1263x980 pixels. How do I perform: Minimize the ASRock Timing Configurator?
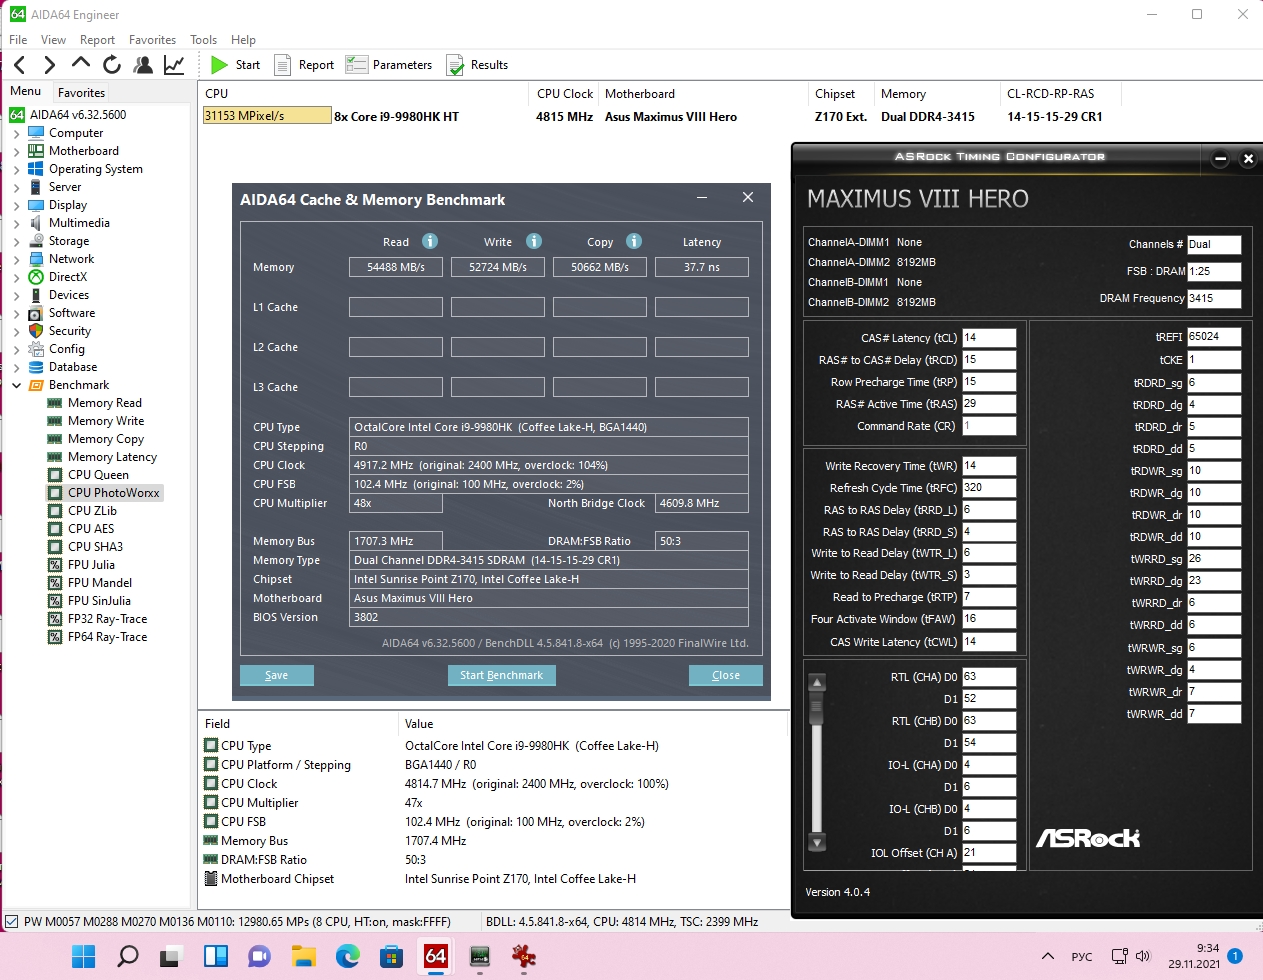pos(1220,158)
